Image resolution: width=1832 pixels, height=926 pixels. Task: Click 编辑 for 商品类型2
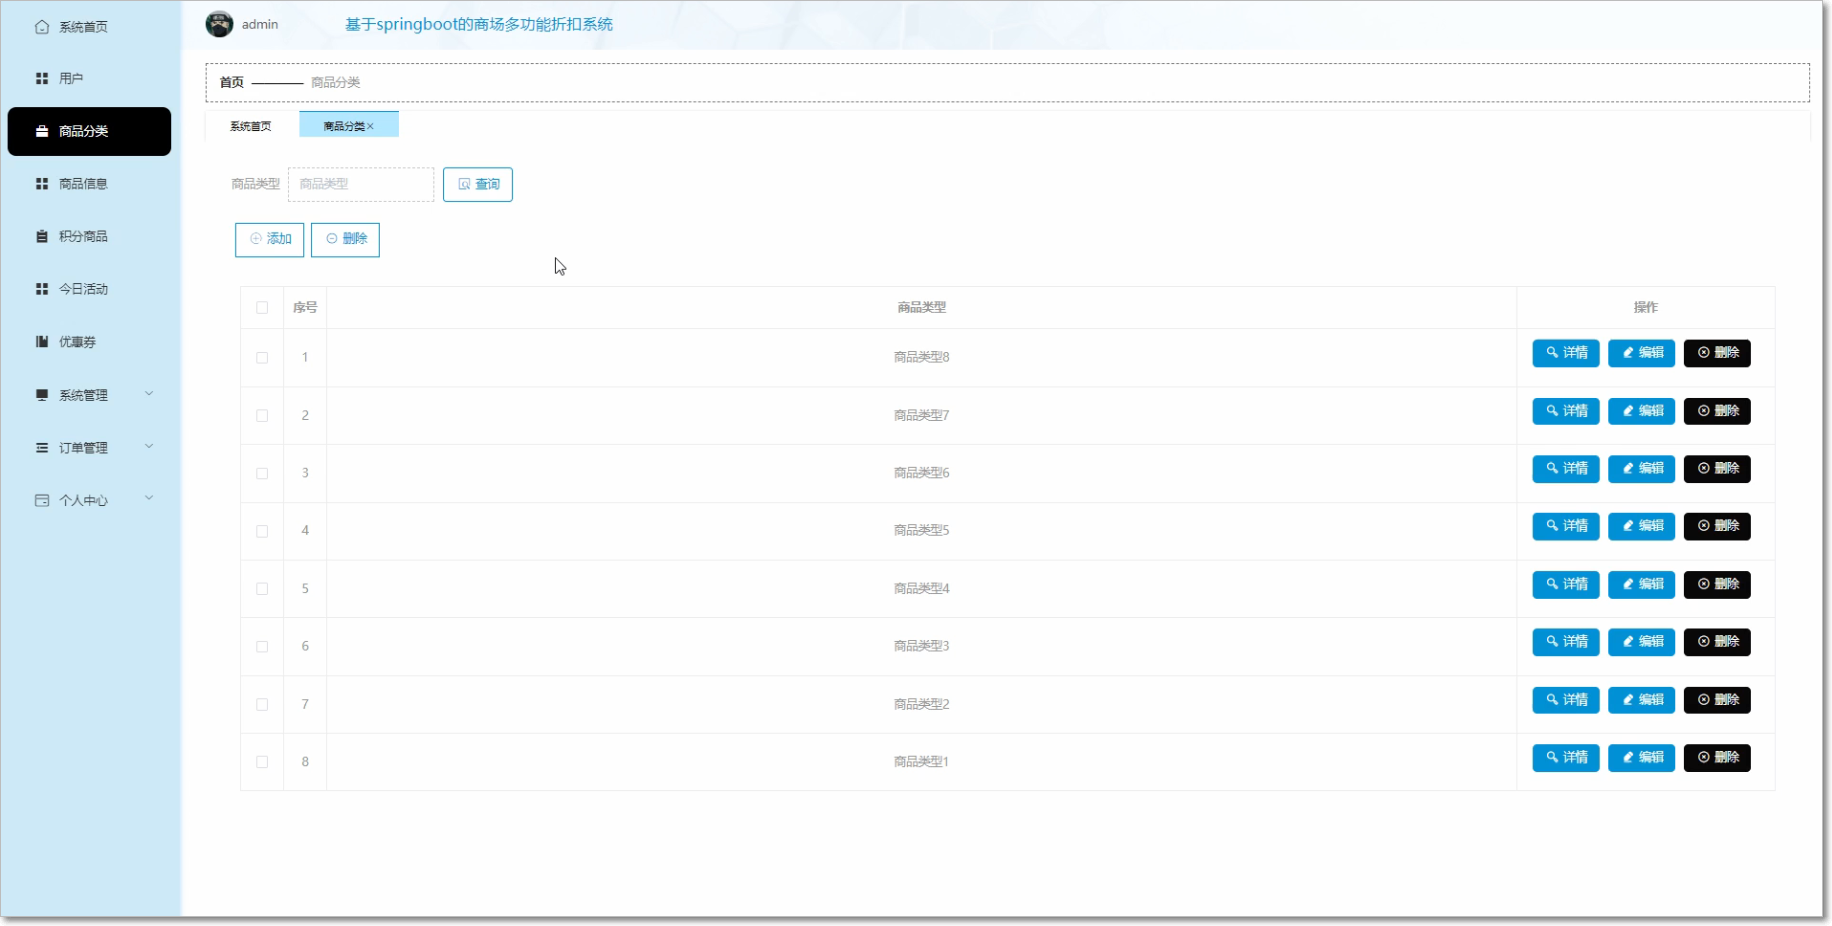[x=1641, y=700]
